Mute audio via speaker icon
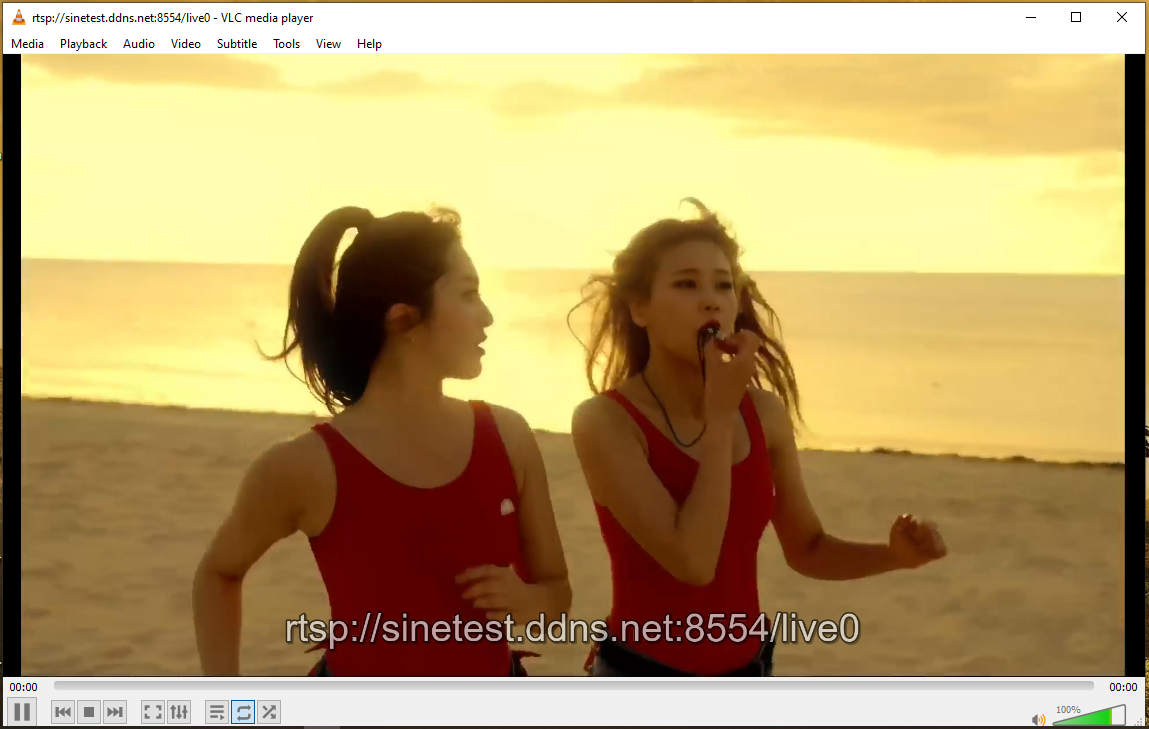1149x729 pixels. point(1038,719)
